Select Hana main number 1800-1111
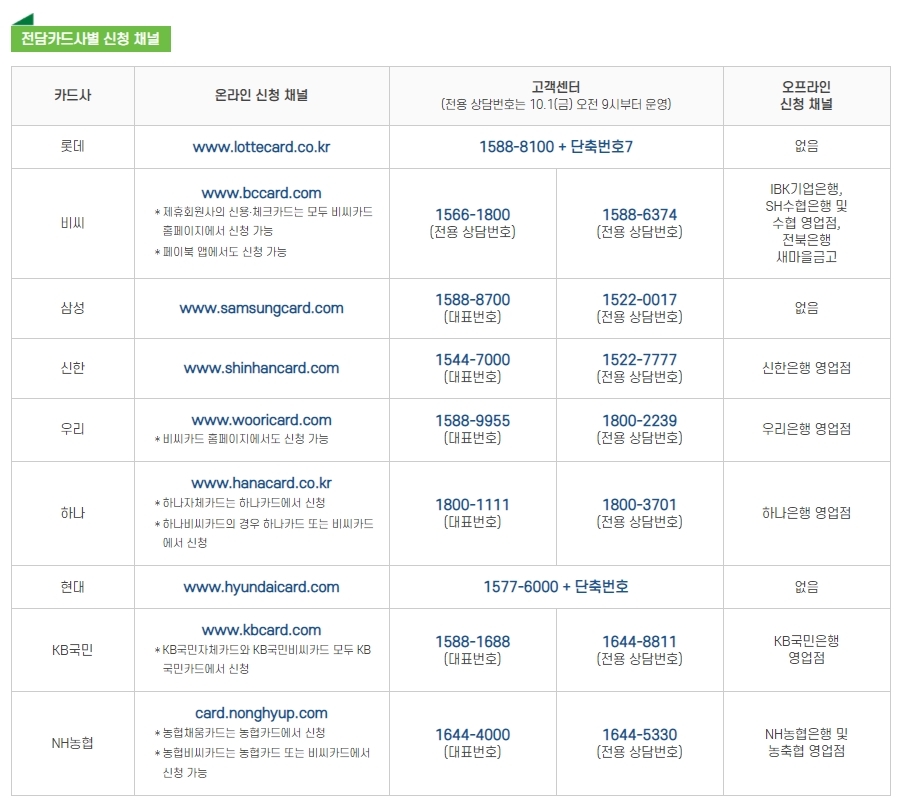Image resolution: width=907 pixels, height=803 pixels. pyautogui.click(x=473, y=505)
